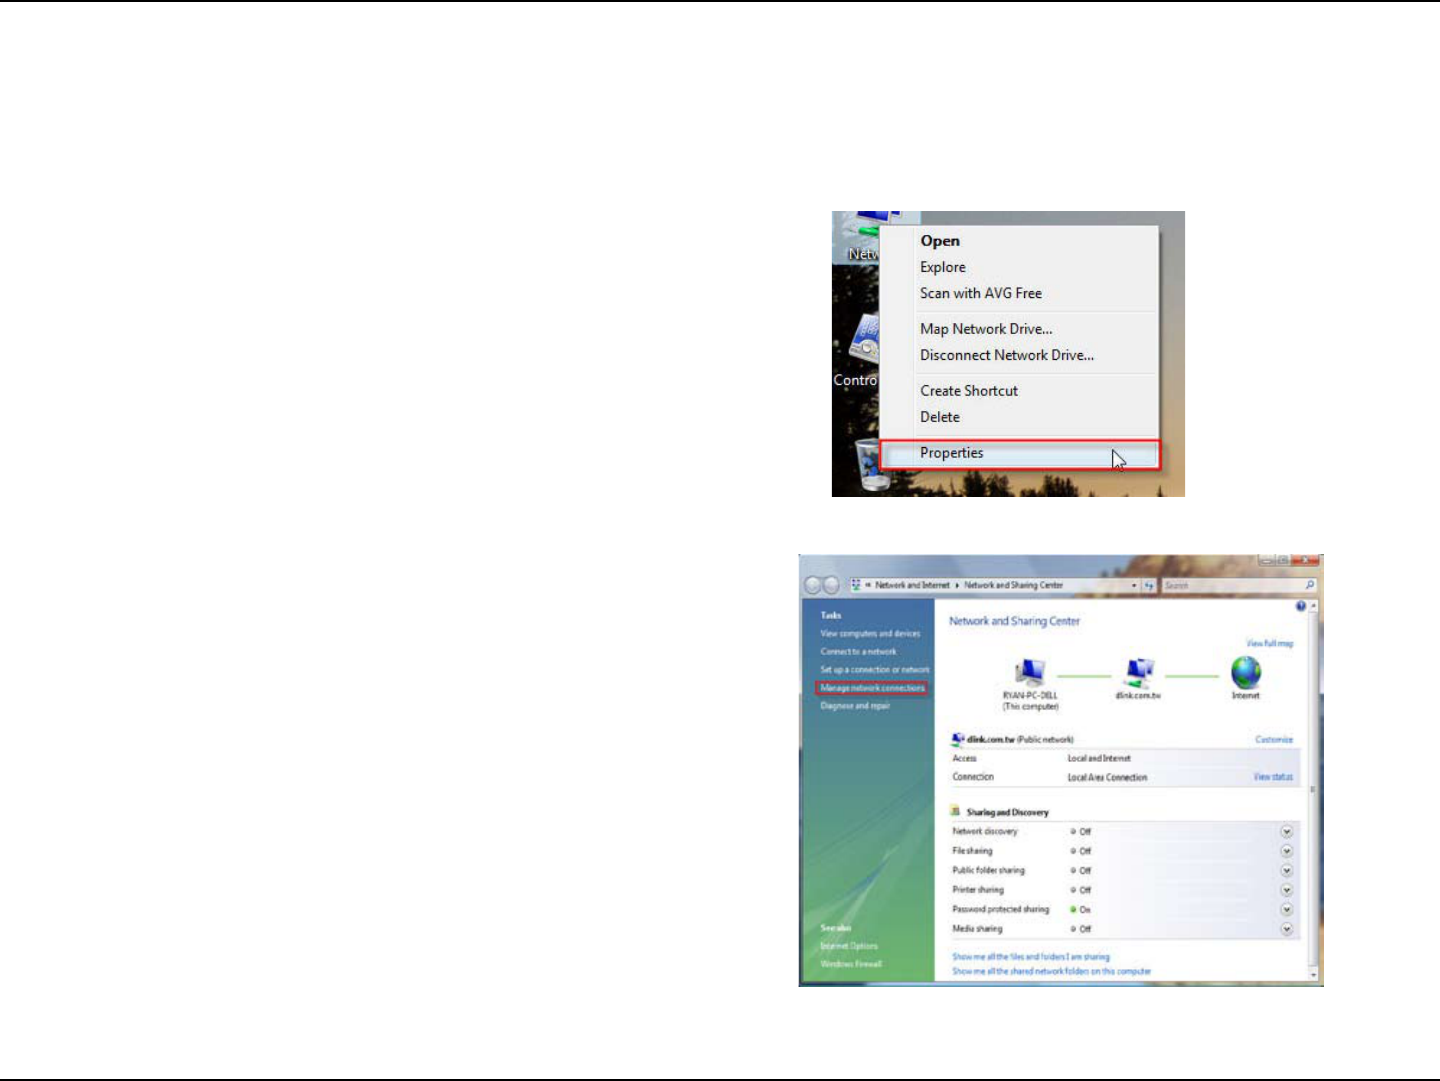Screen dimensions: 1440x1081
Task: Click Diagnose and repair link
Action: tap(855, 706)
